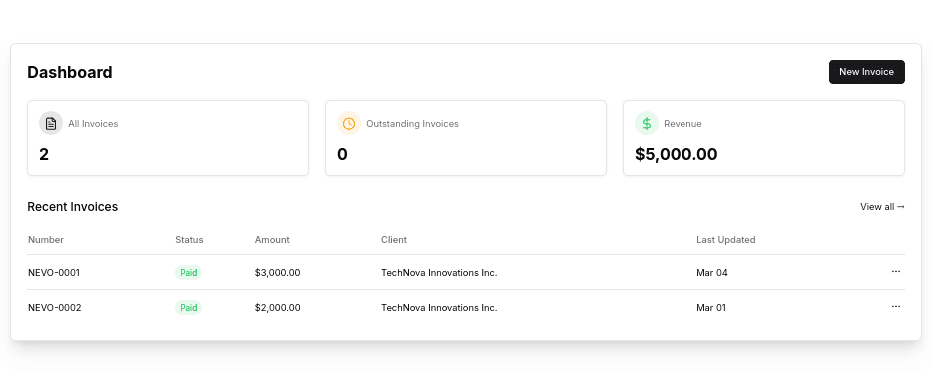The image size is (933, 383).
Task: Click the Amount column header
Action: (272, 240)
